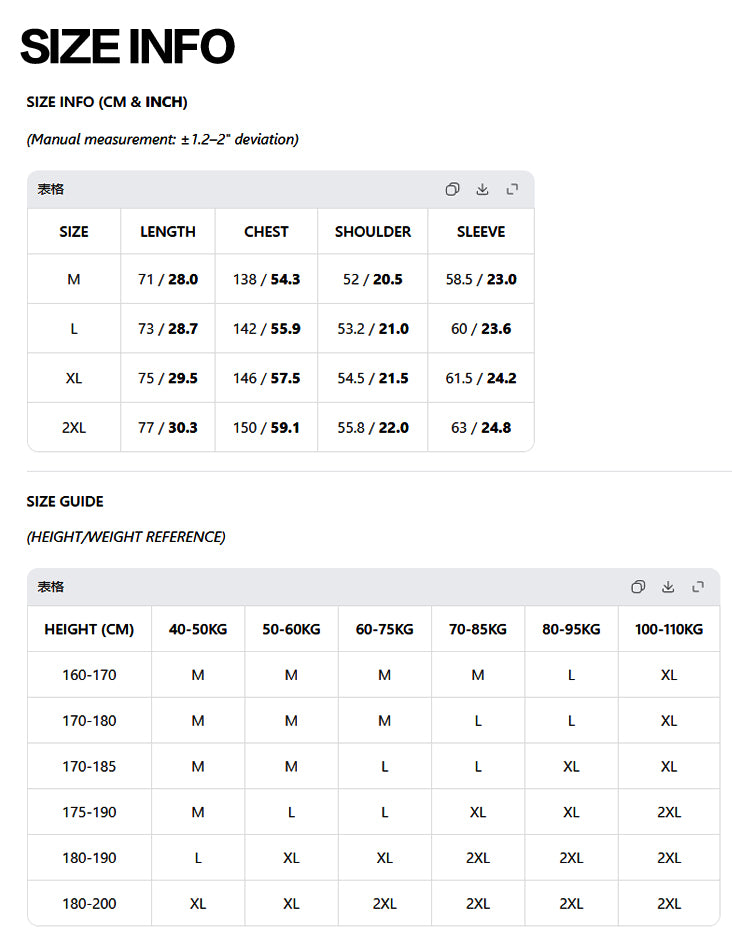Copy the height/weight size guide table
Screen dimensions: 732x941
coord(638,587)
